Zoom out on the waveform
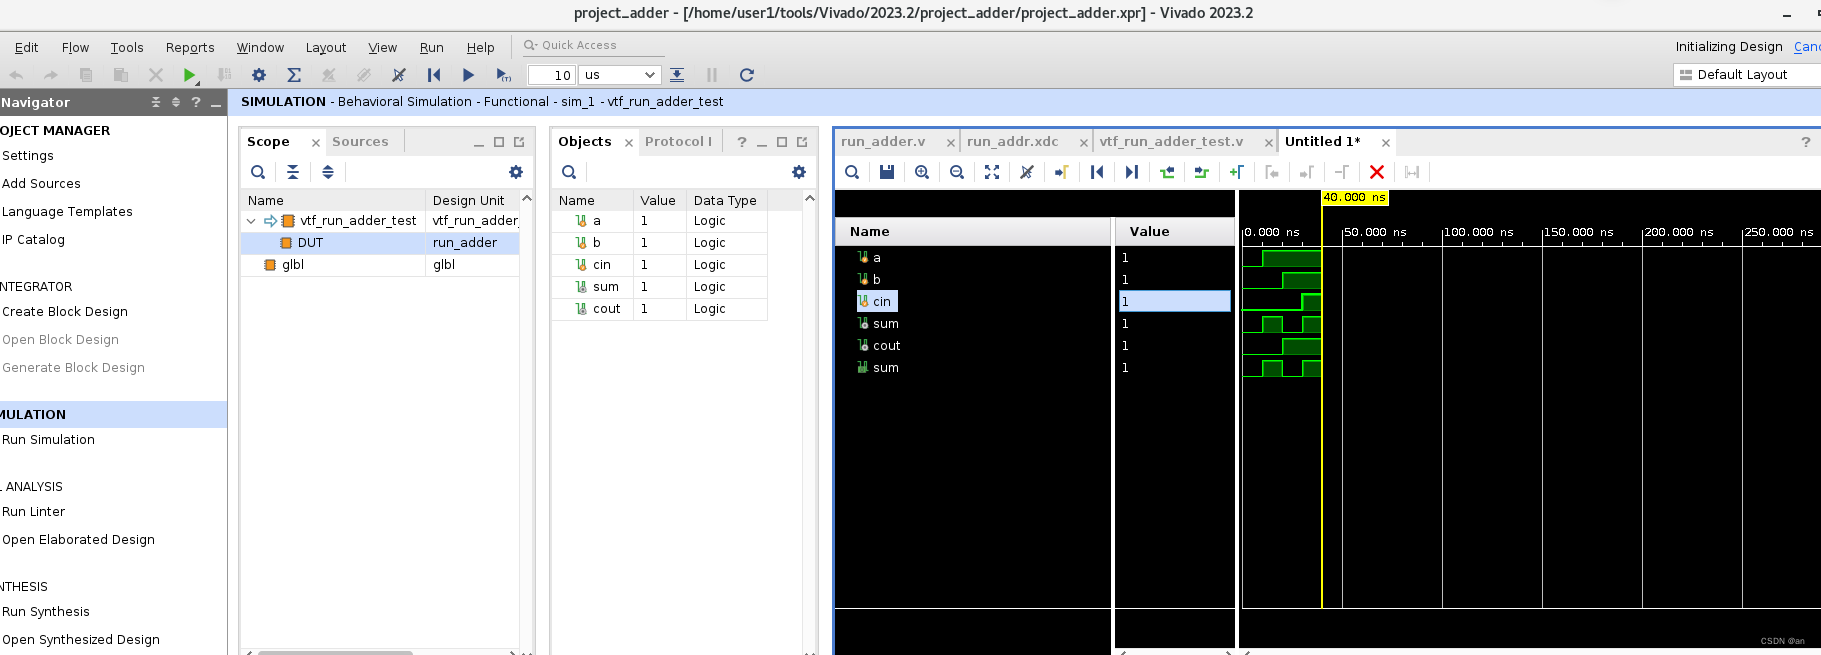 click(x=957, y=172)
